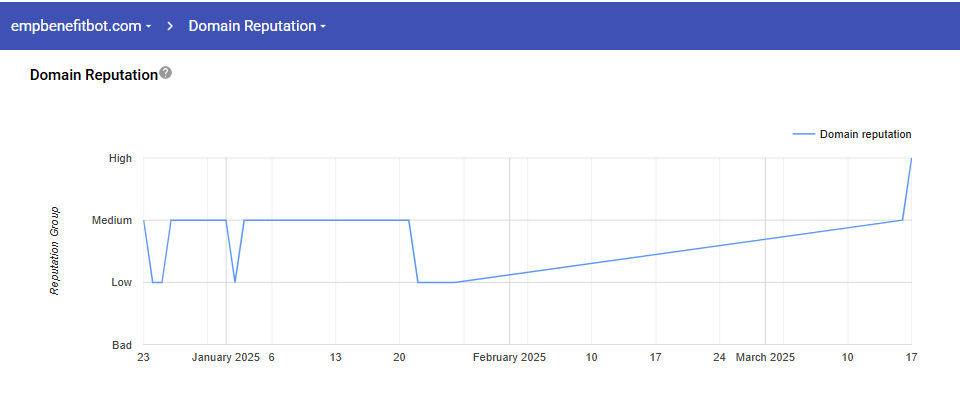The height and width of the screenshot is (419, 960).
Task: Open the help icon beside Domain Reputation
Action: [x=166, y=74]
